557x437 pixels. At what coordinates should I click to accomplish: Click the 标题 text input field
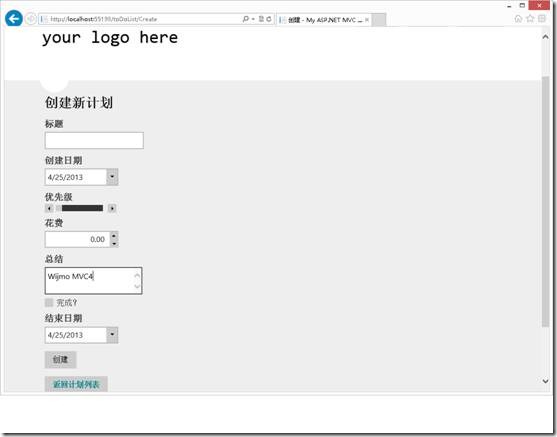coord(94,140)
